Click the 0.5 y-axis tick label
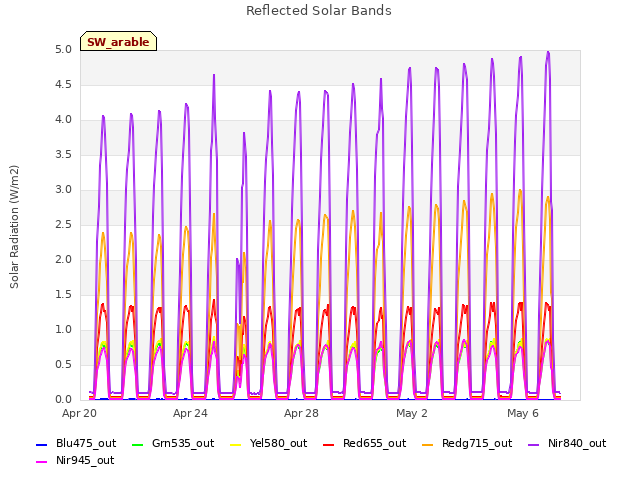 tap(63, 365)
